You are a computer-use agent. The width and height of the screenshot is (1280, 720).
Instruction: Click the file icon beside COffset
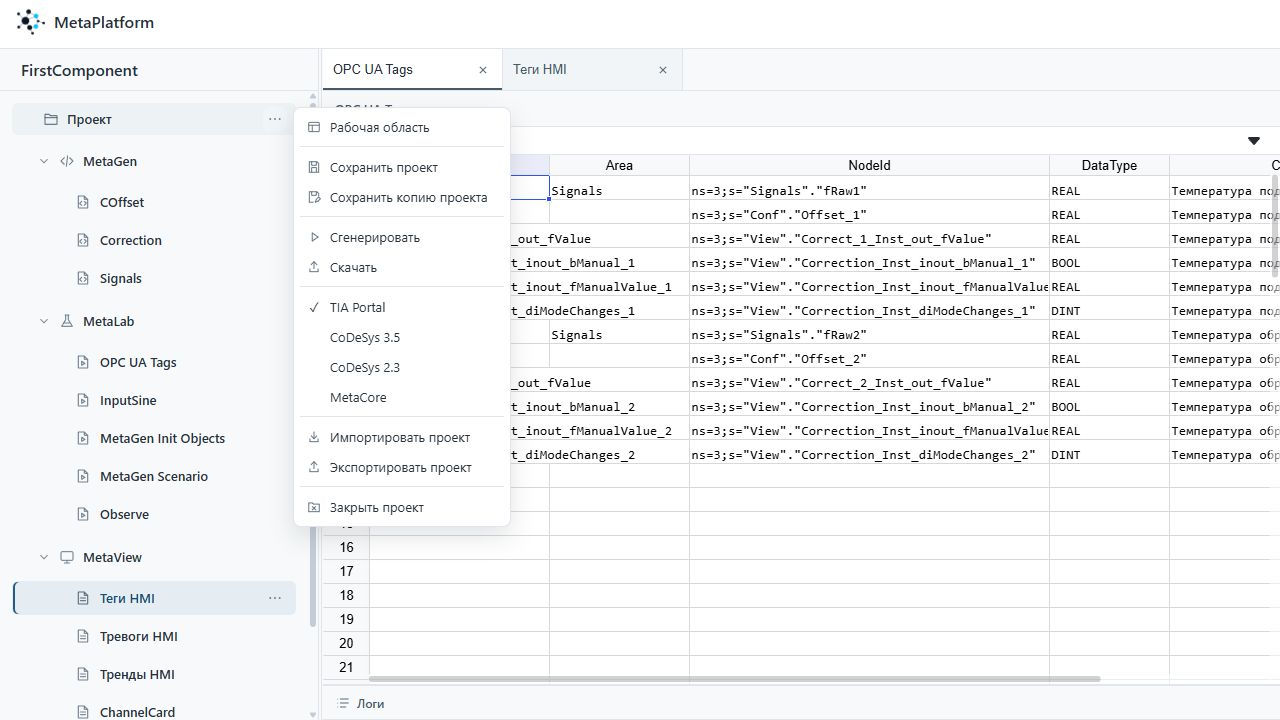(x=84, y=202)
